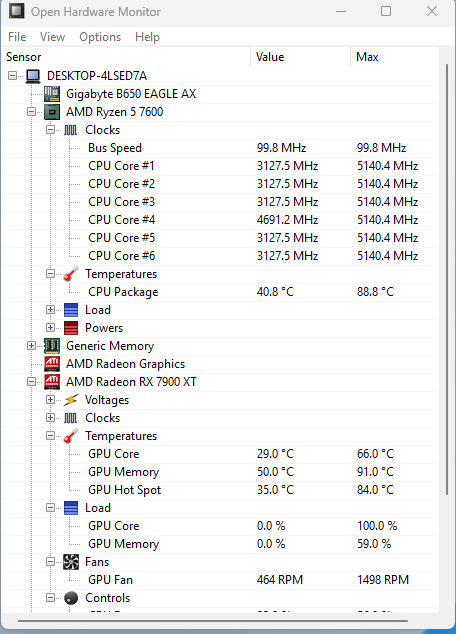Click the ATI icon beside AMD Radeon Graphics
Image resolution: width=456 pixels, height=634 pixels.
tap(52, 364)
